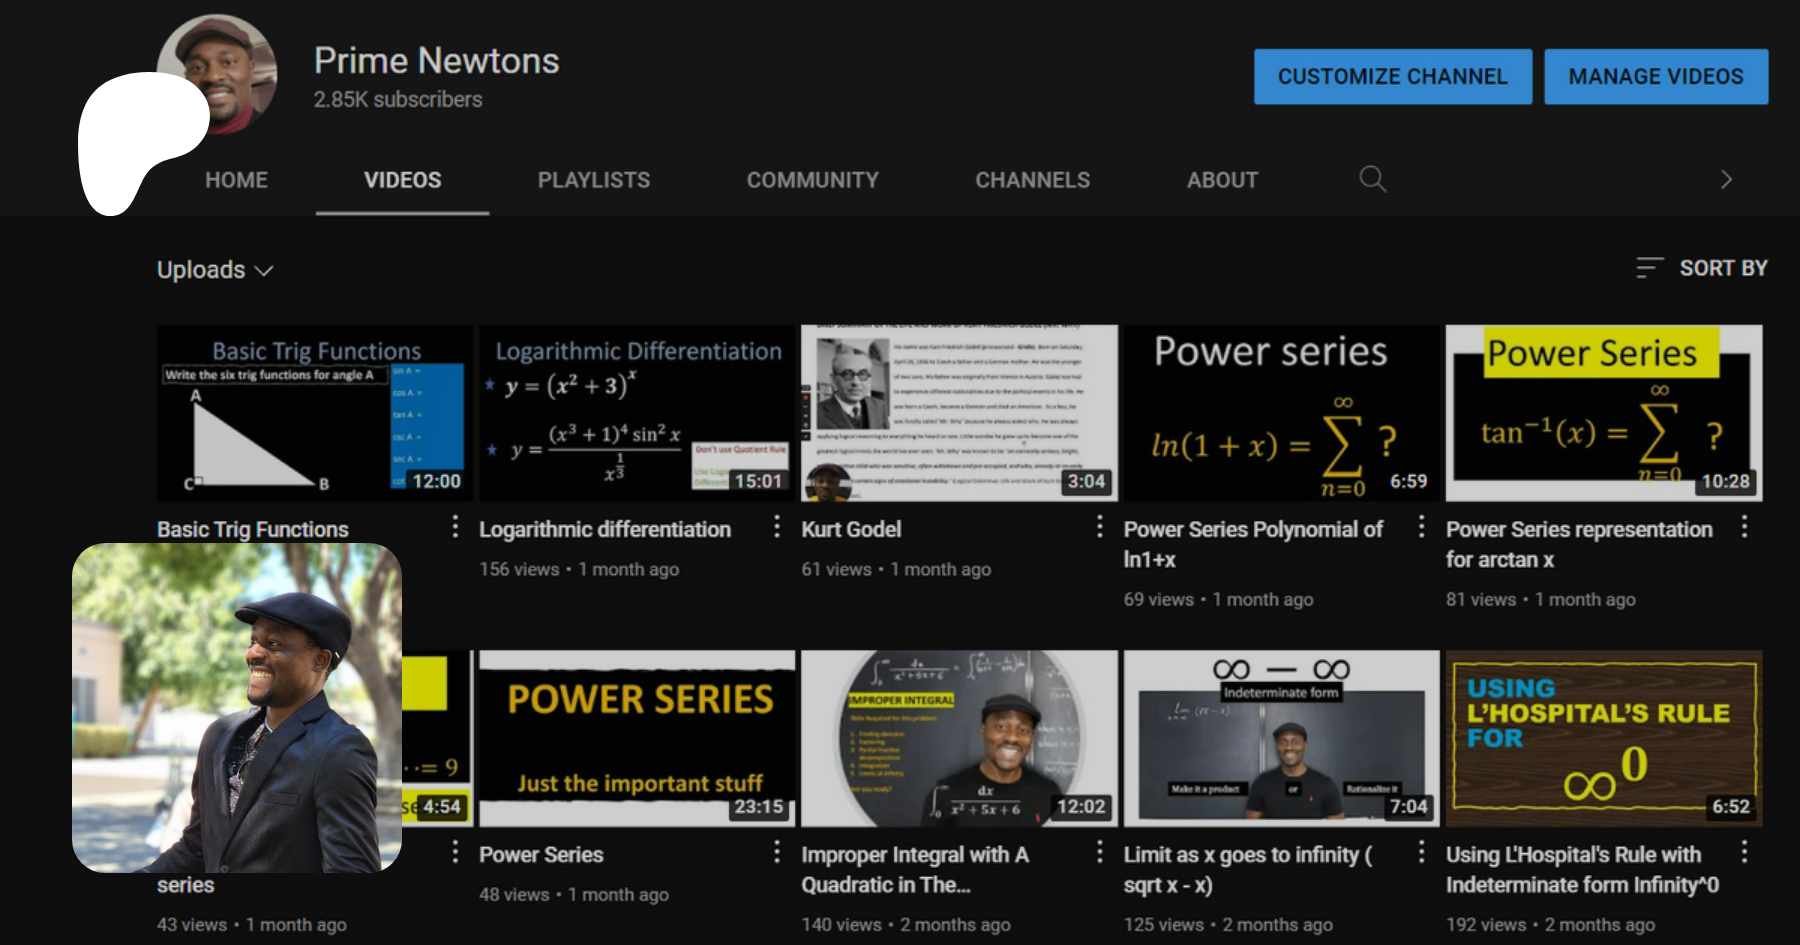The height and width of the screenshot is (945, 1800).
Task: Open the Sort By menu
Action: [1702, 268]
